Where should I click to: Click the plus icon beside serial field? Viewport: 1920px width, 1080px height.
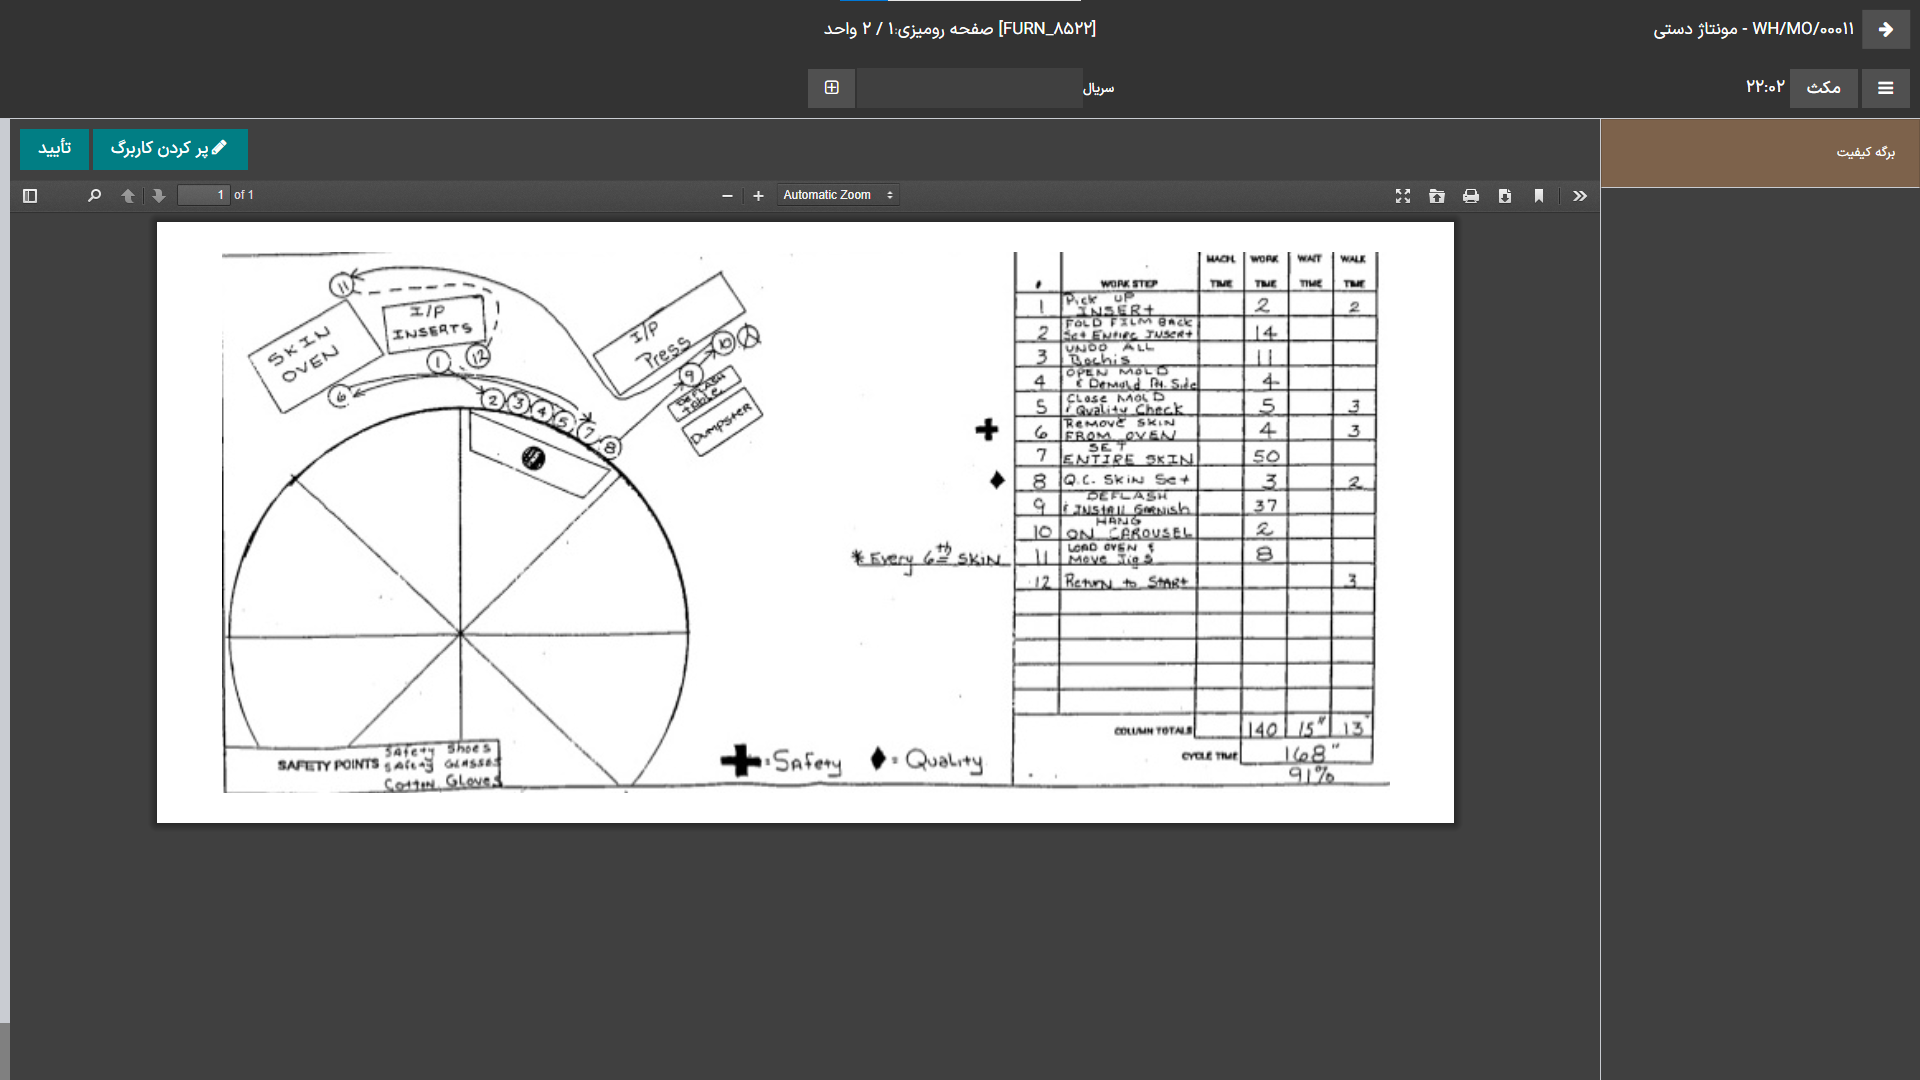831,88
